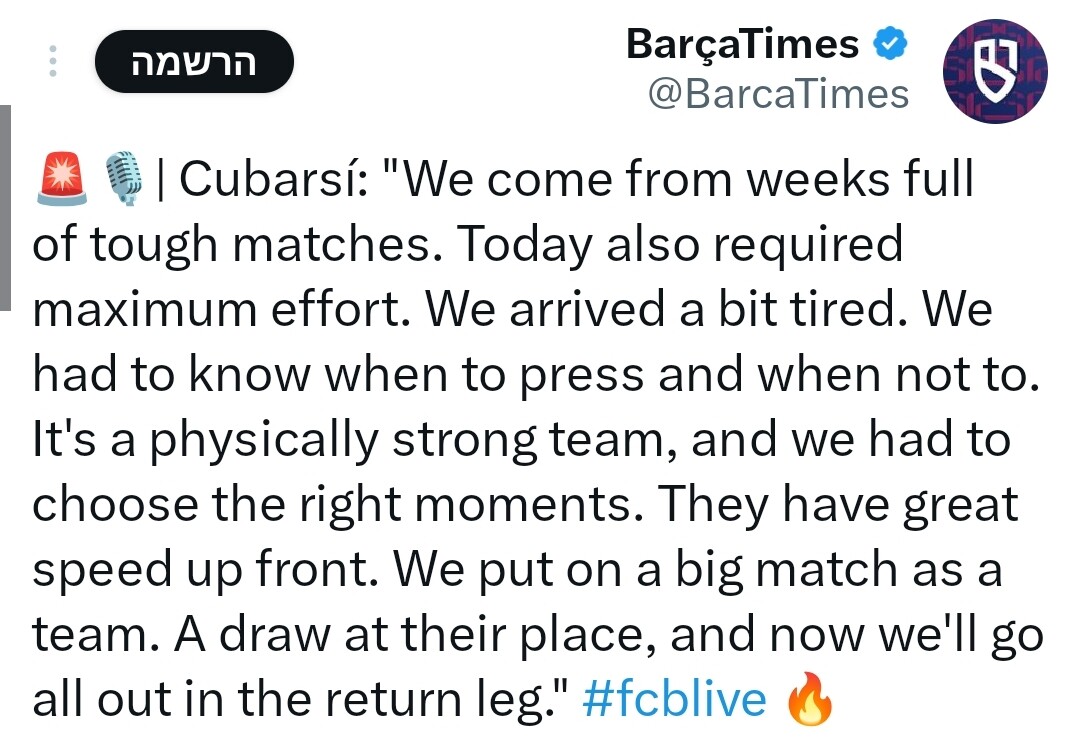Open the BarçaTimes display name link
Screen dimensions: 1080x748
(742, 44)
